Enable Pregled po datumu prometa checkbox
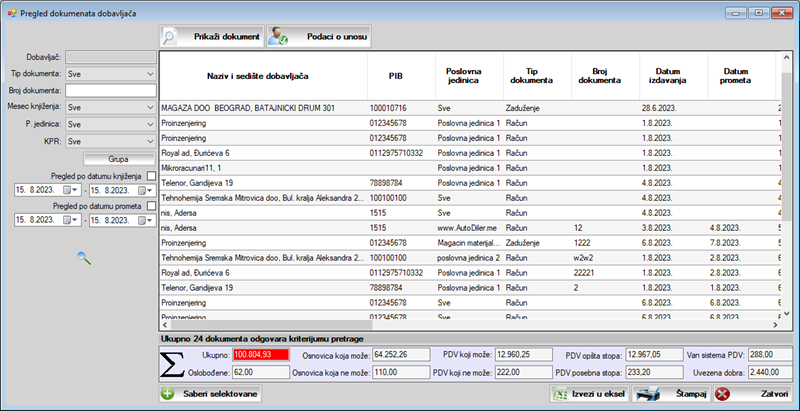Image resolution: width=800 pixels, height=411 pixels. pos(151,207)
